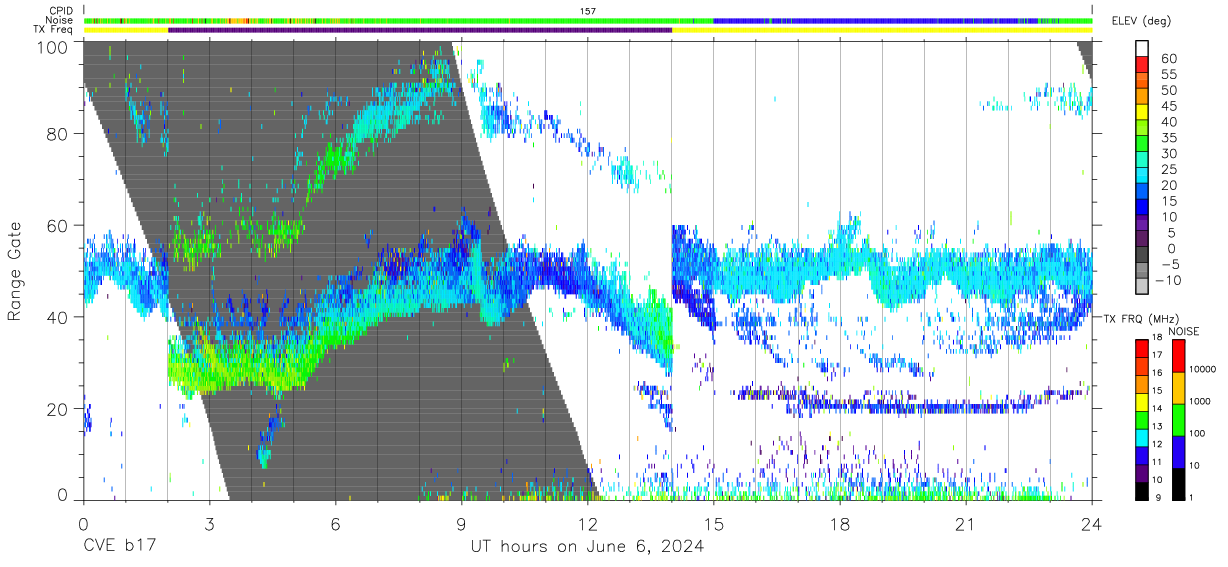Viewport: 1228px width, 567px height.
Task: Click the green segment of the NOISE colorbar
Action: [x=1177, y=420]
